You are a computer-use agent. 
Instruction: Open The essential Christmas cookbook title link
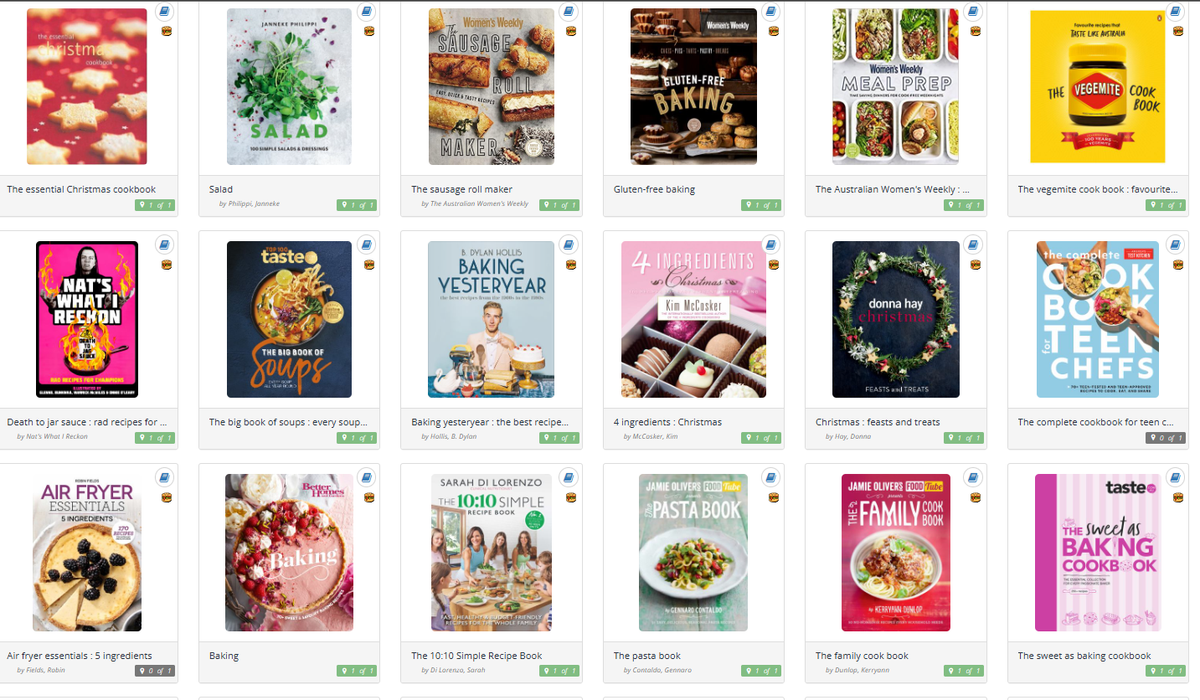point(81,189)
